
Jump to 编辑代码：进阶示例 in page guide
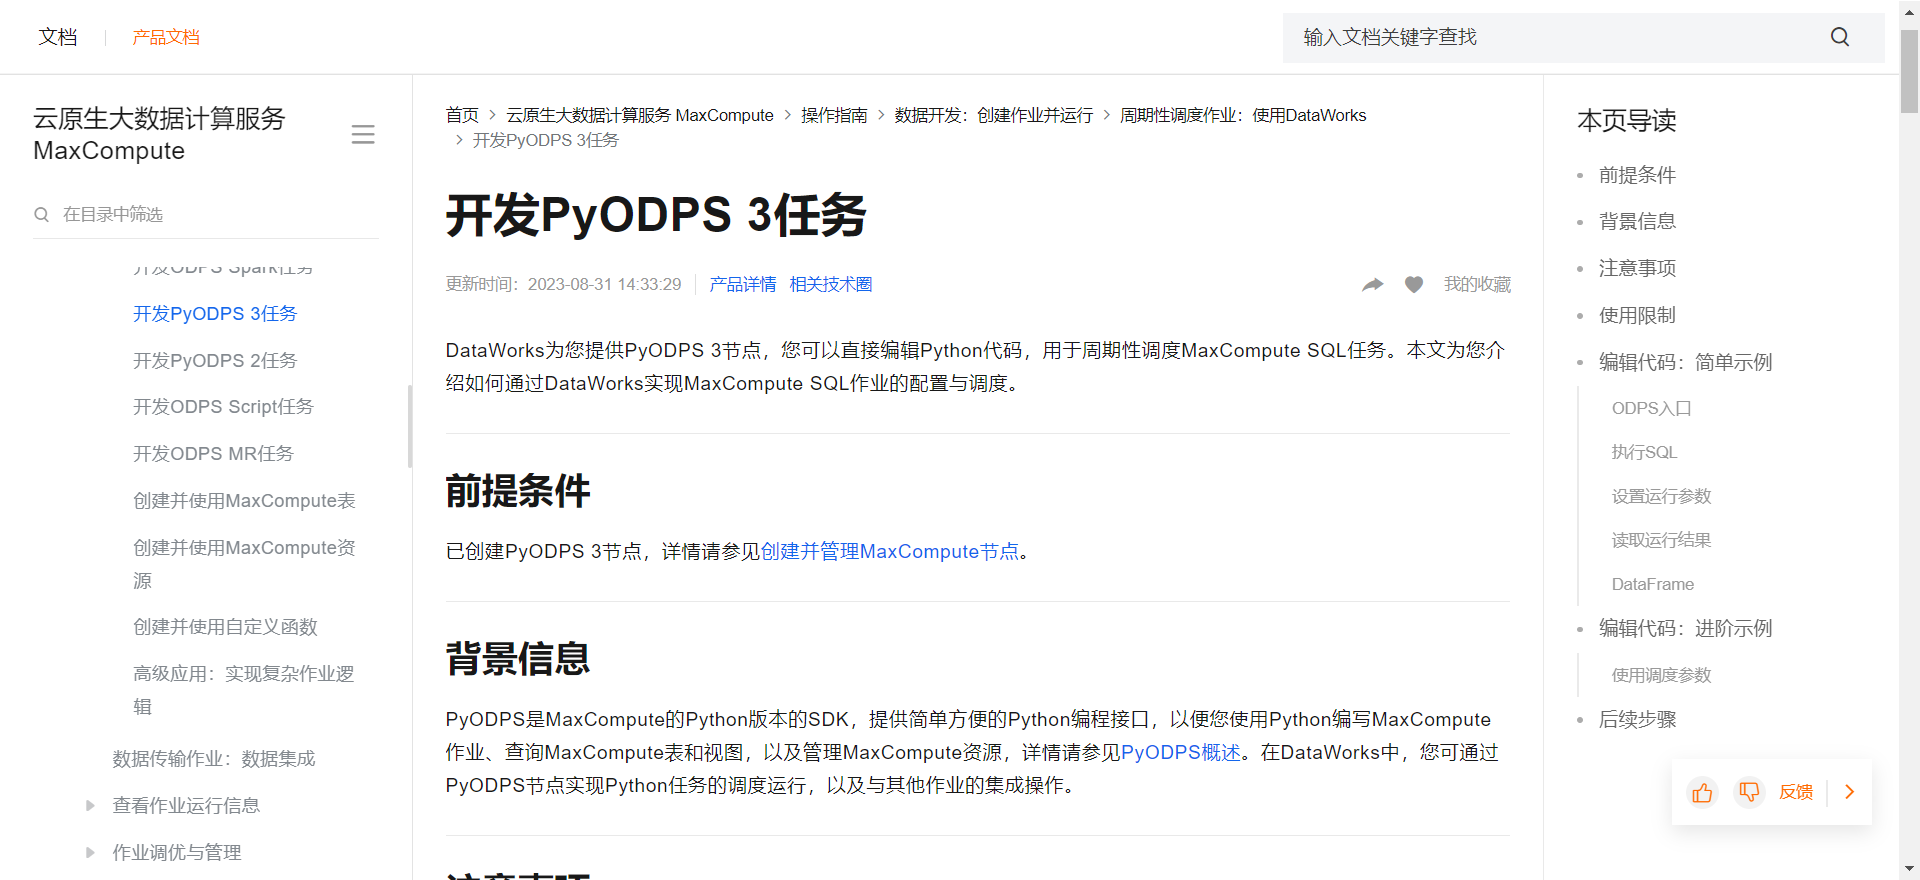coord(1685,628)
